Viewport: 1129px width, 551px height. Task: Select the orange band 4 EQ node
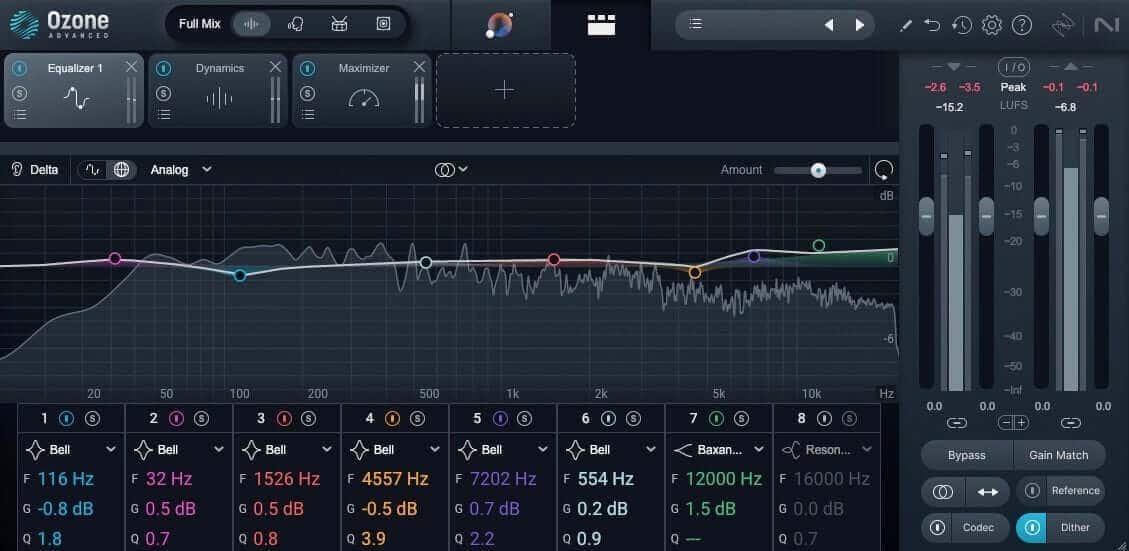695,273
